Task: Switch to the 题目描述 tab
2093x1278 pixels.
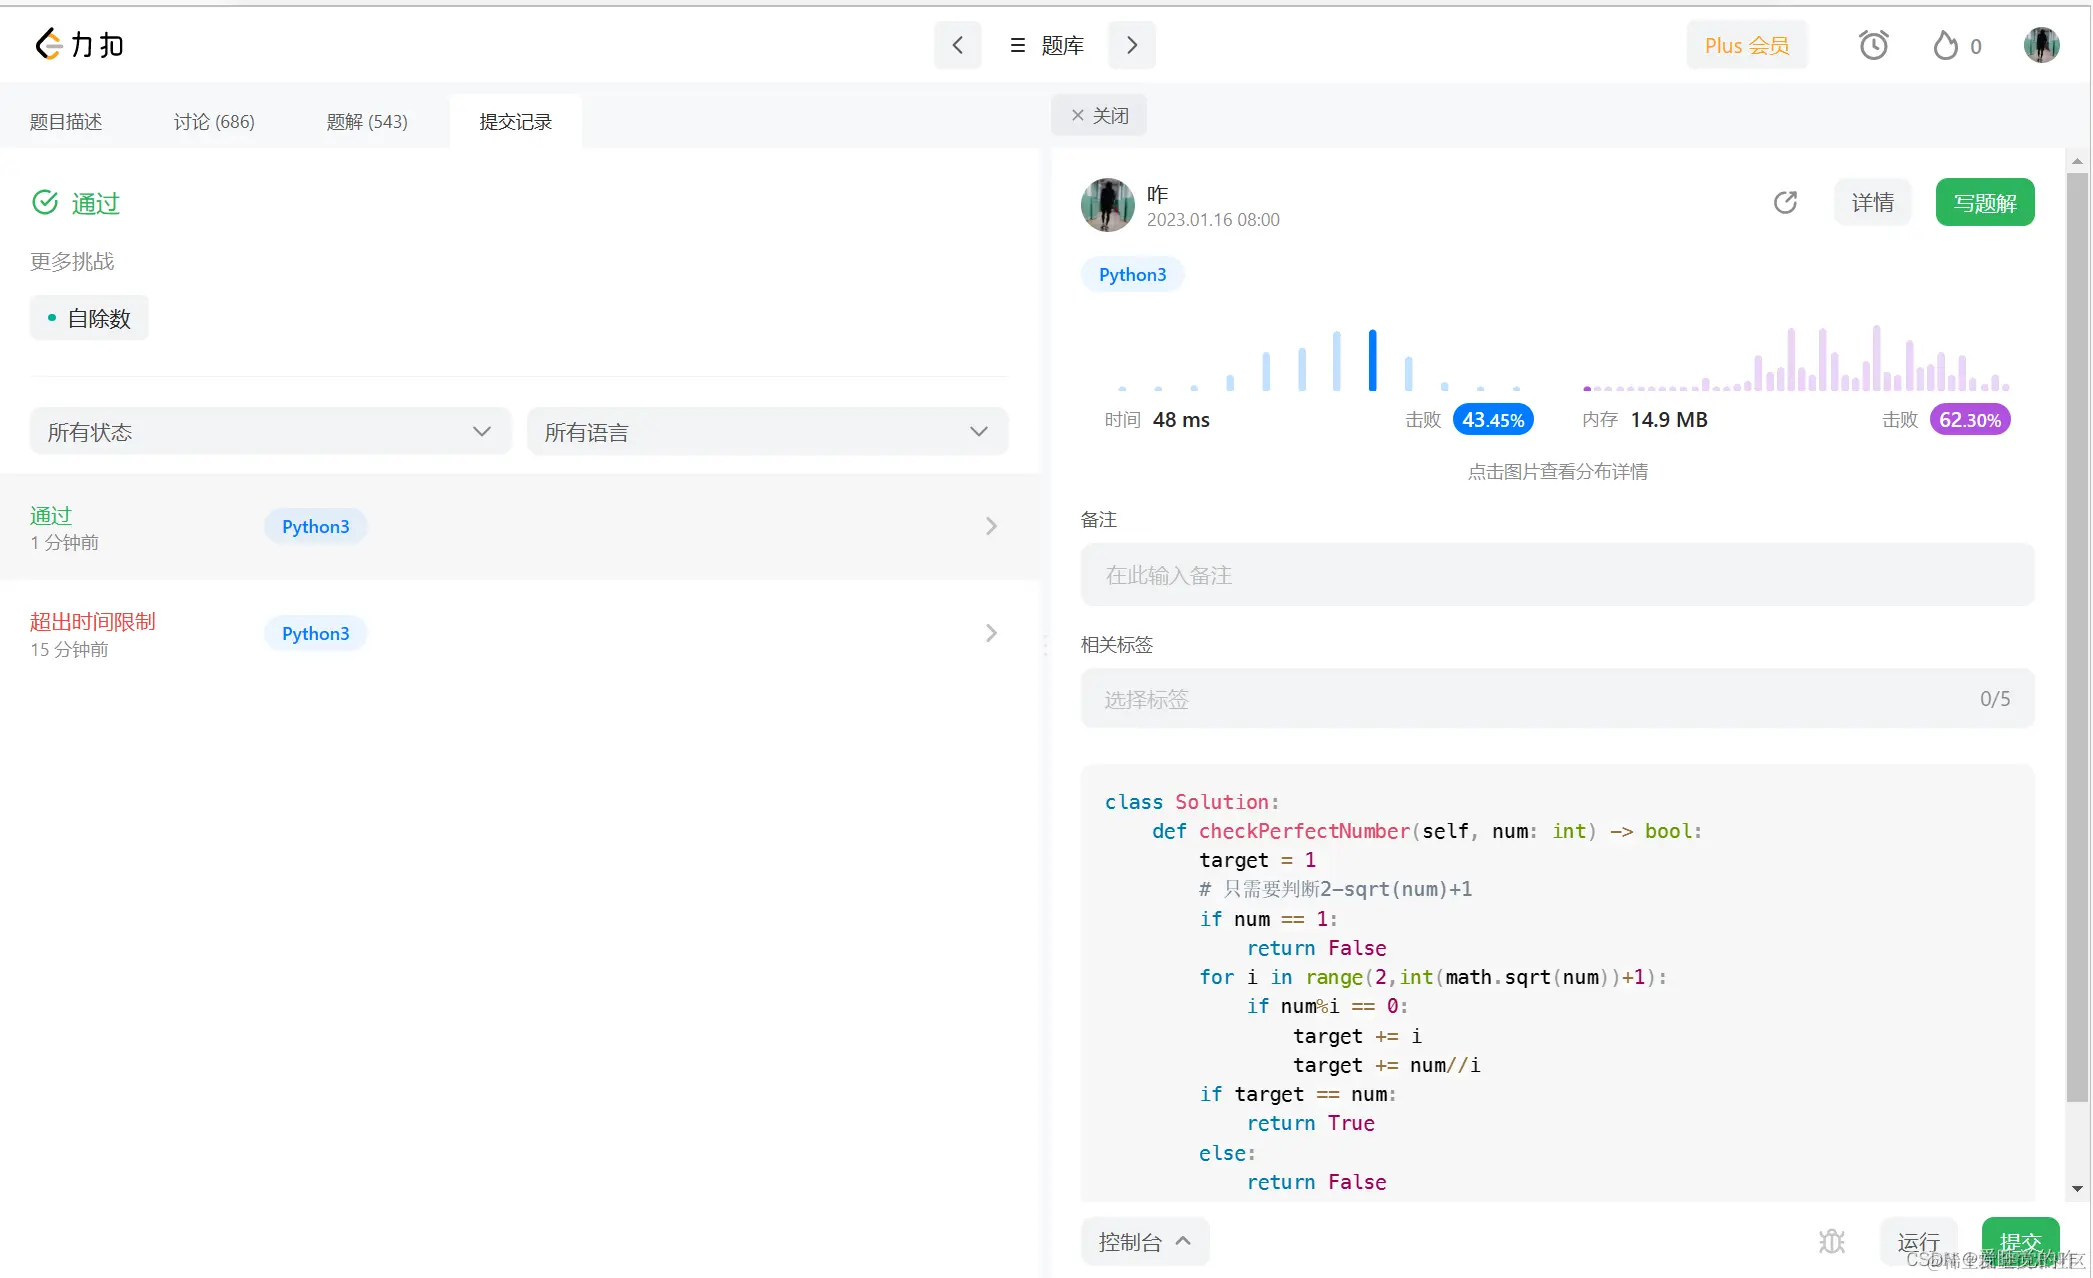Action: point(66,122)
